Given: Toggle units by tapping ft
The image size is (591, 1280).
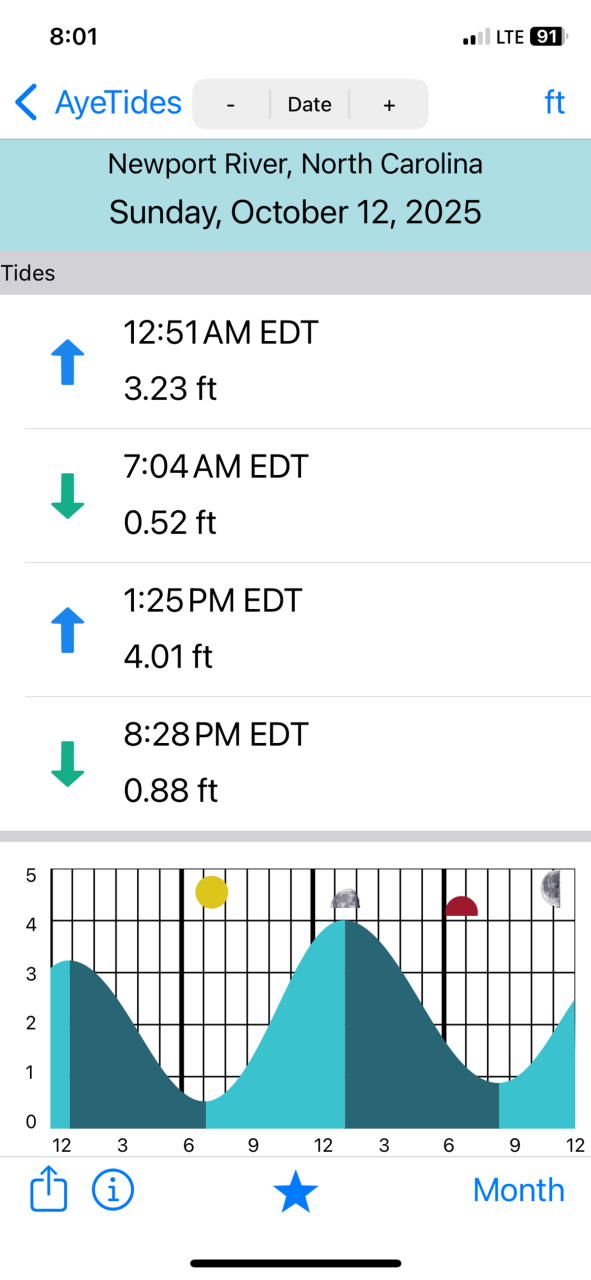Looking at the screenshot, I should tap(555, 102).
